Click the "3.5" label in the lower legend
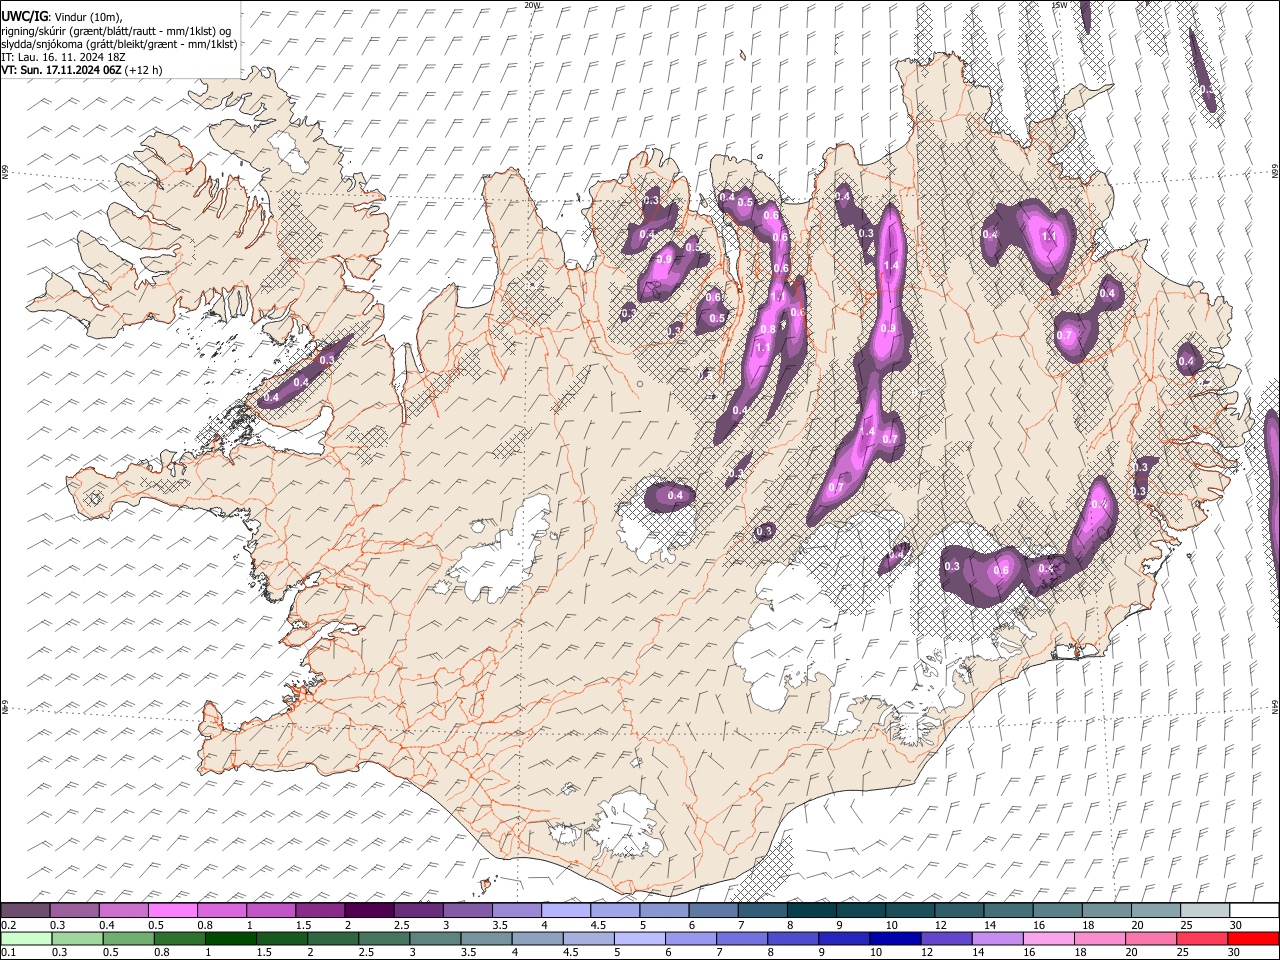The width and height of the screenshot is (1280, 960). click(x=469, y=953)
